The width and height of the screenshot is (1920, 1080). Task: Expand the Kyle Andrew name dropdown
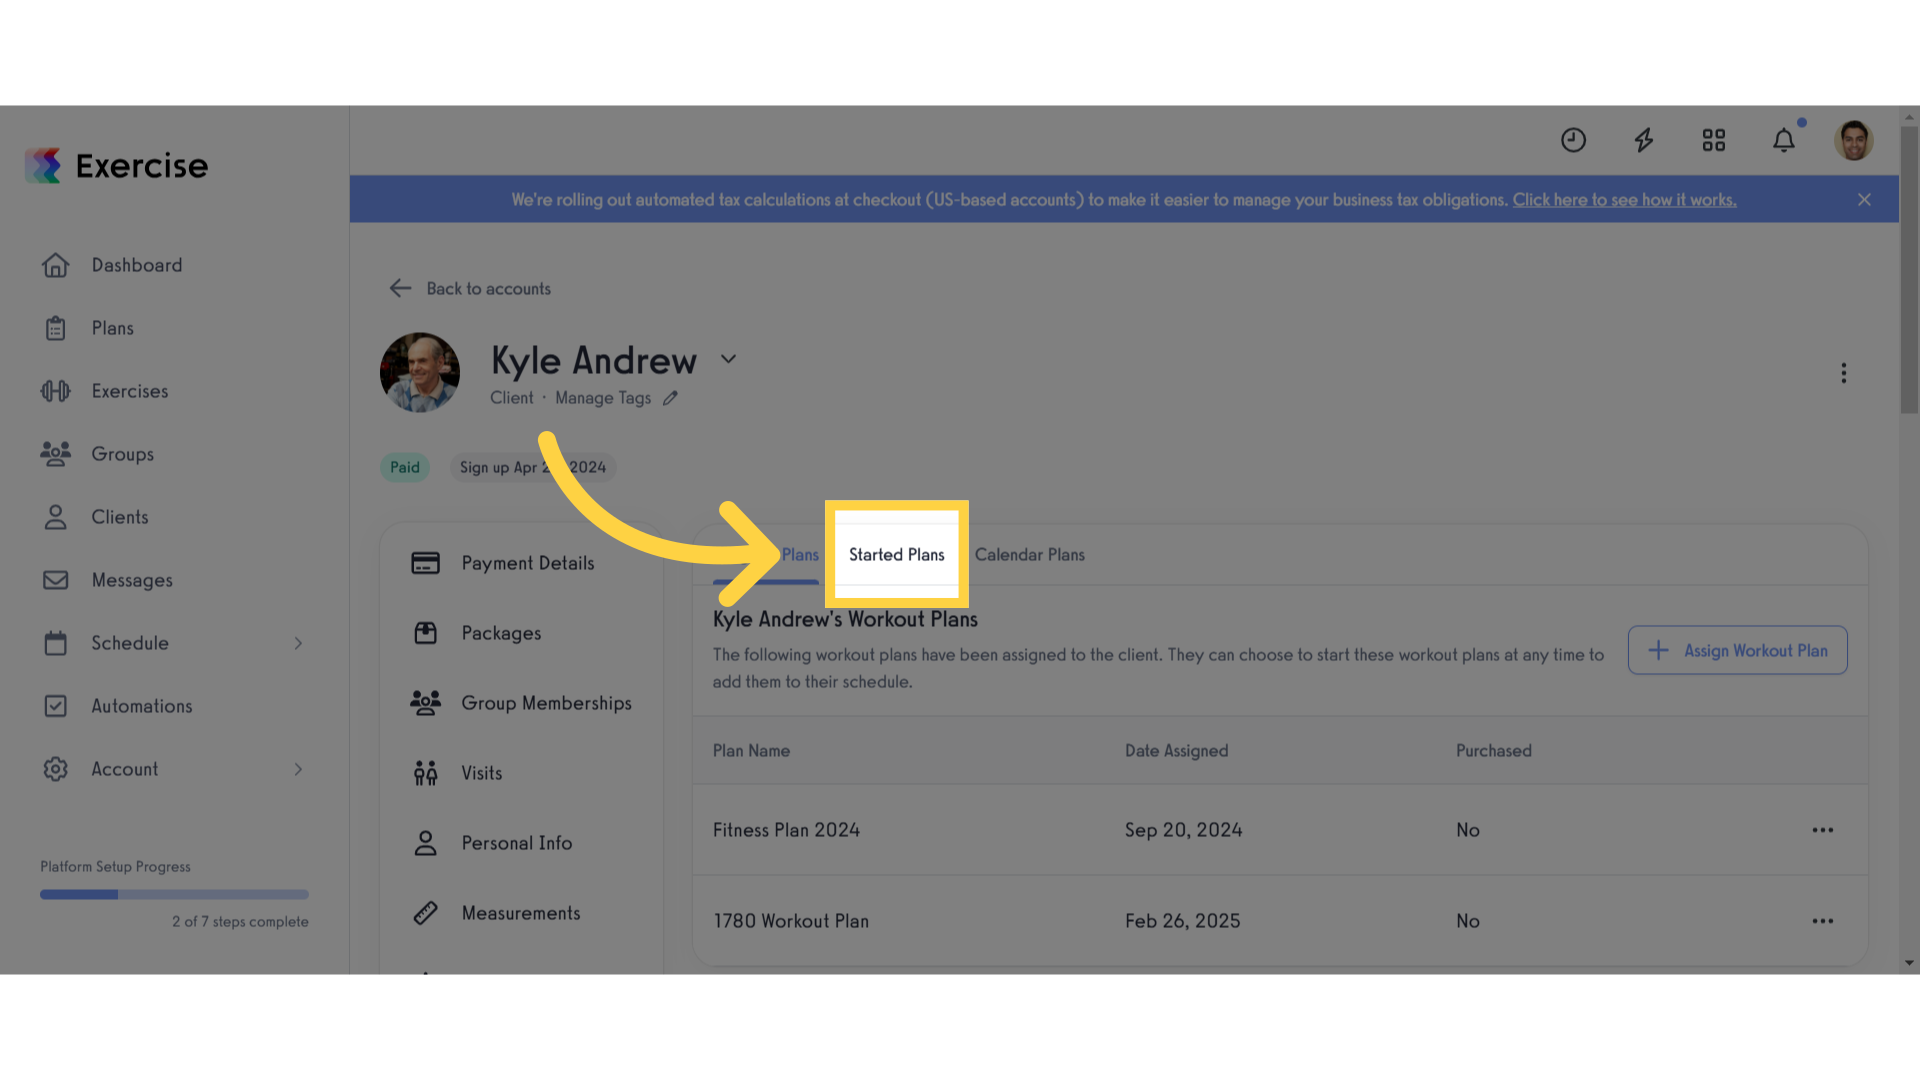pyautogui.click(x=729, y=359)
